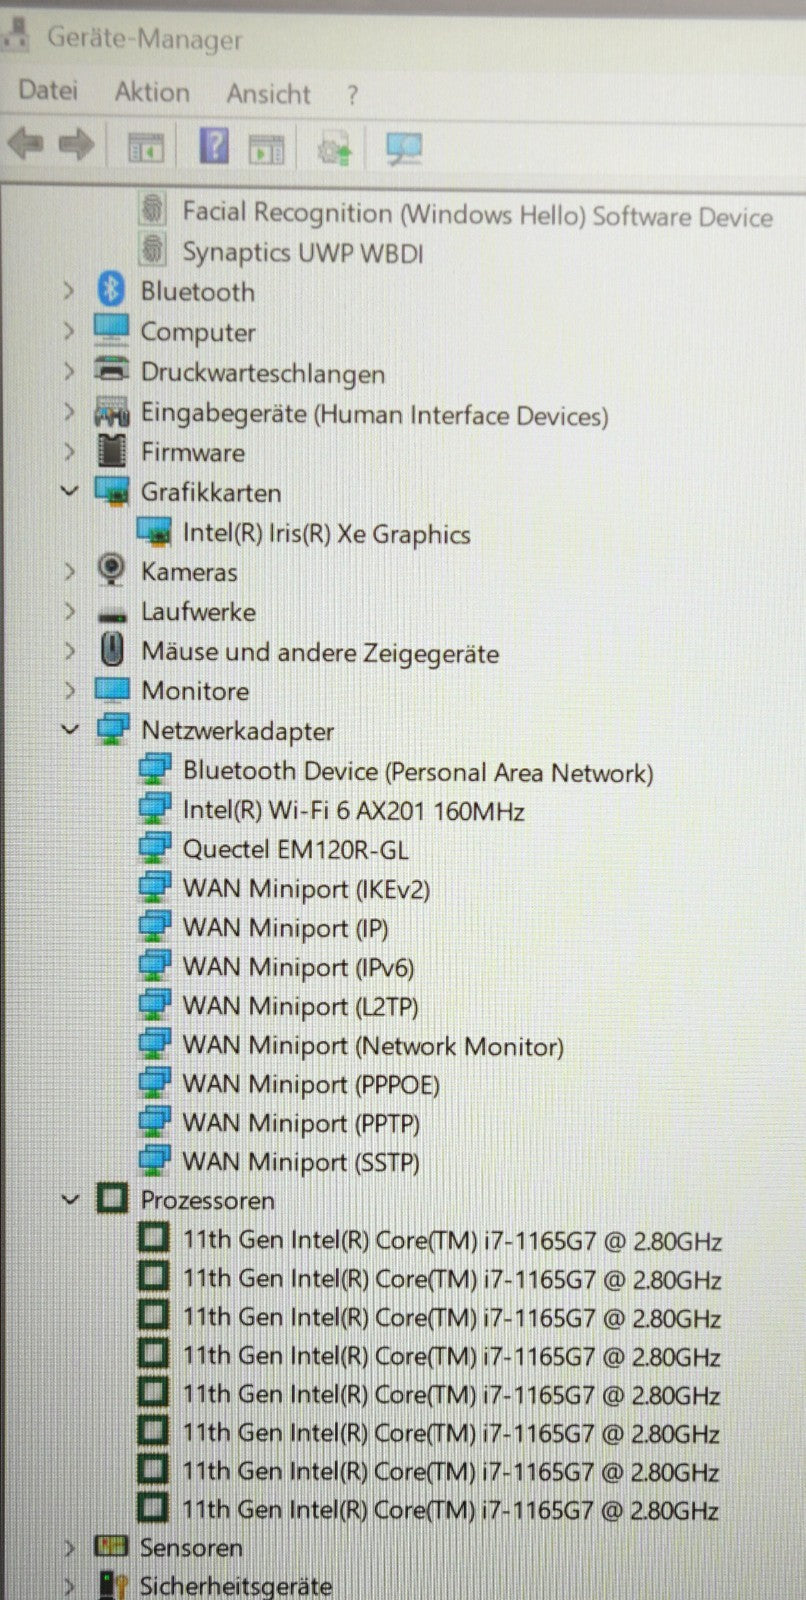806x1600 pixels.
Task: Select WAN Miniport (SSTP)
Action: (x=301, y=1162)
